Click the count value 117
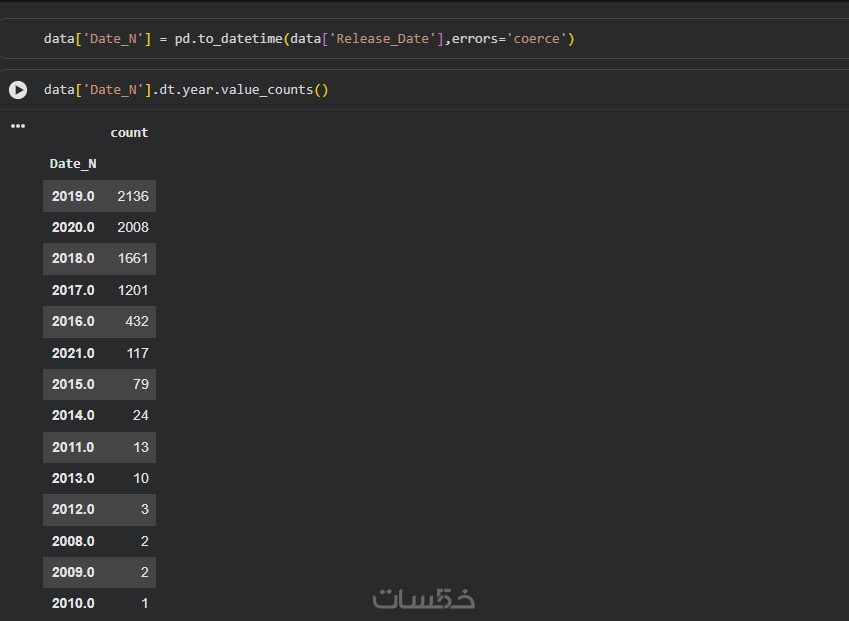Screen dimensions: 849x621 pyautogui.click(x=137, y=353)
